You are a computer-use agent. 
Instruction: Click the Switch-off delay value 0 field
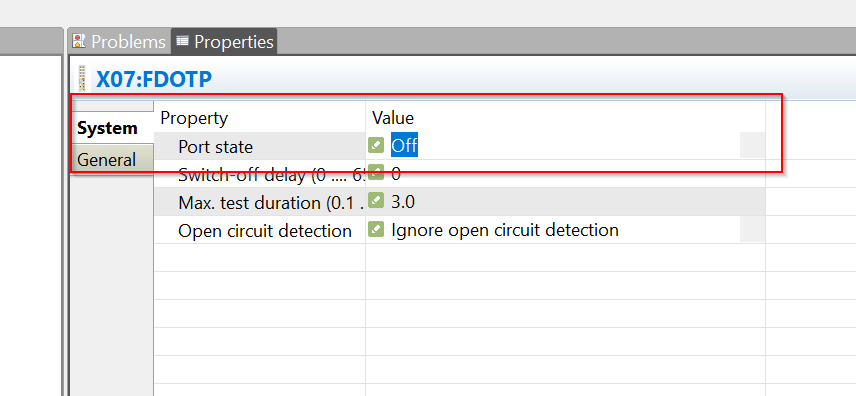(x=565, y=174)
